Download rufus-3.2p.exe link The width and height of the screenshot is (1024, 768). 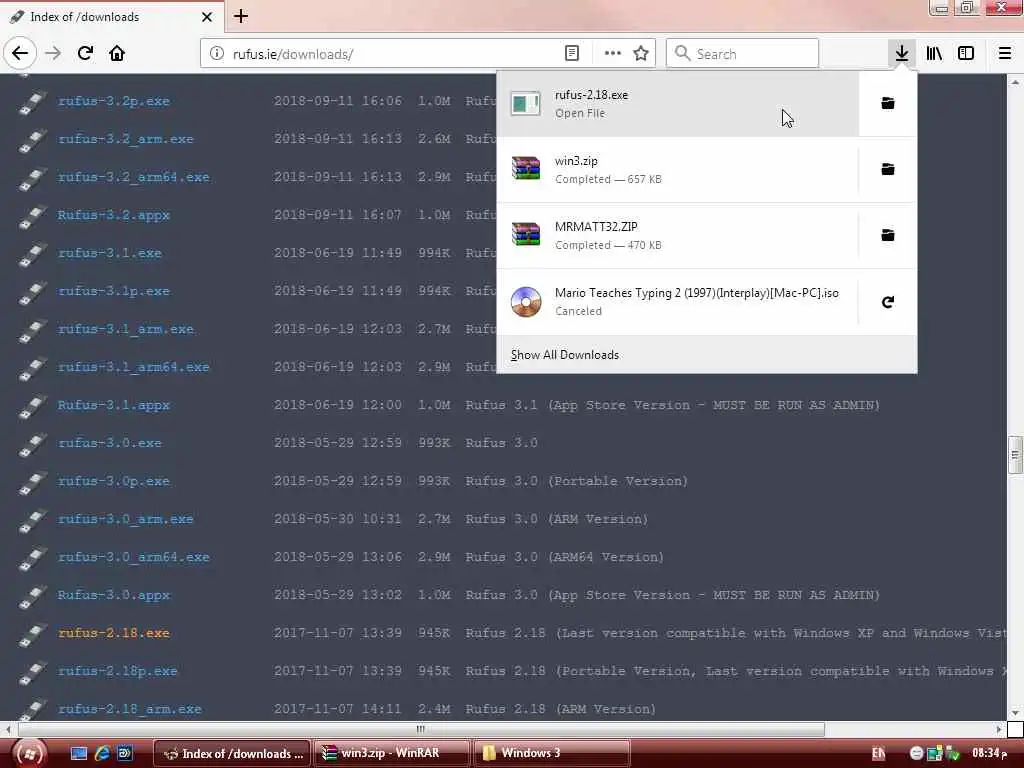114,101
